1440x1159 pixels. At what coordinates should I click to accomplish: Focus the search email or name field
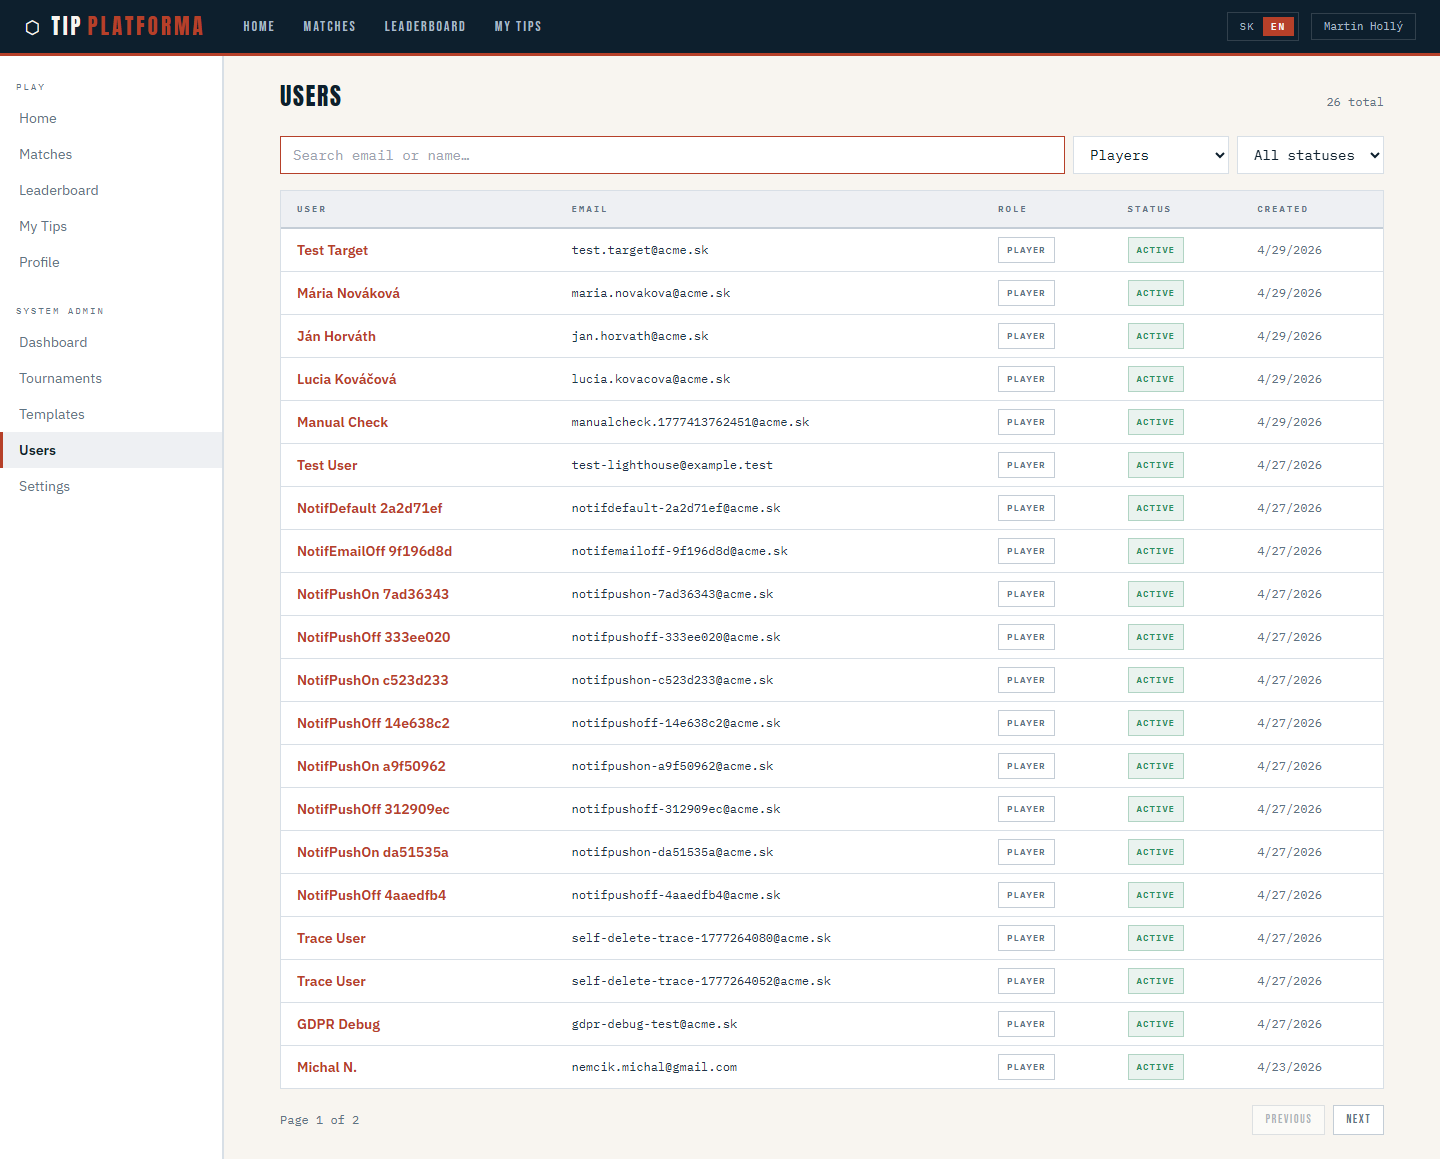click(672, 155)
